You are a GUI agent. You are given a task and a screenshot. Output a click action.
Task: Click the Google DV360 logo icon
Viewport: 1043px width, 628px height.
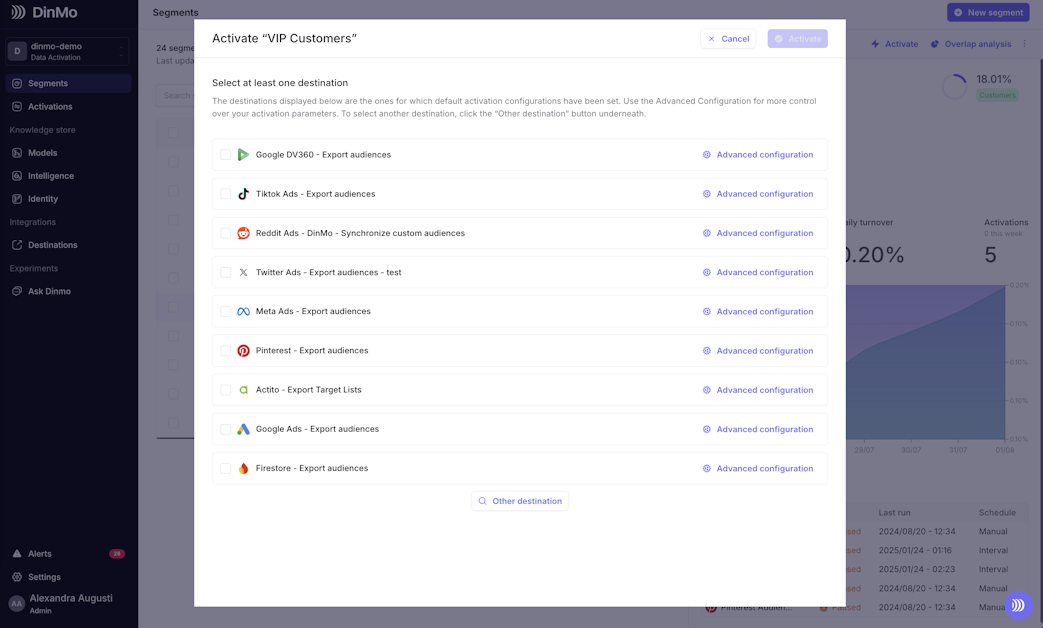point(243,154)
